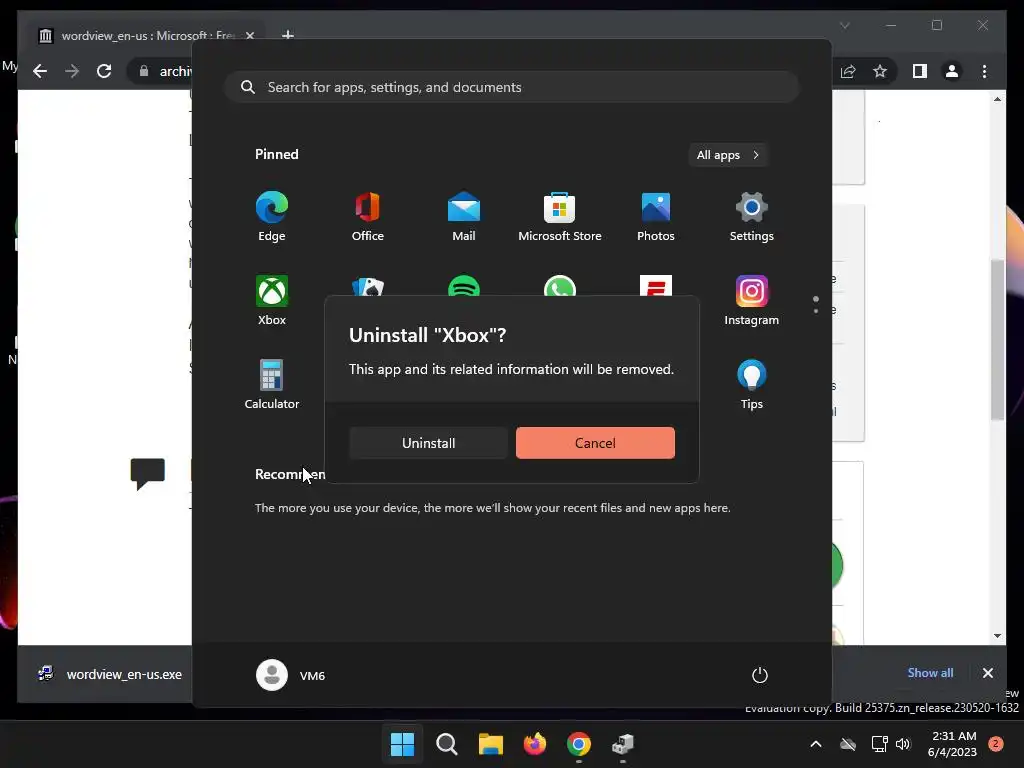
Task: Cancel the Xbox uninstall dialog
Action: (595, 443)
